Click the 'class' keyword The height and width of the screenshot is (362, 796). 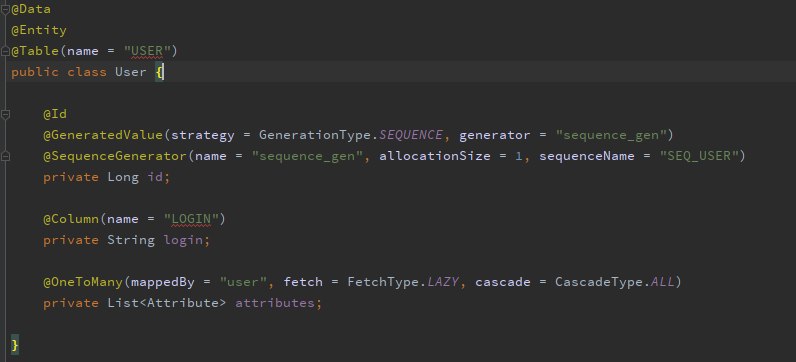(87, 72)
